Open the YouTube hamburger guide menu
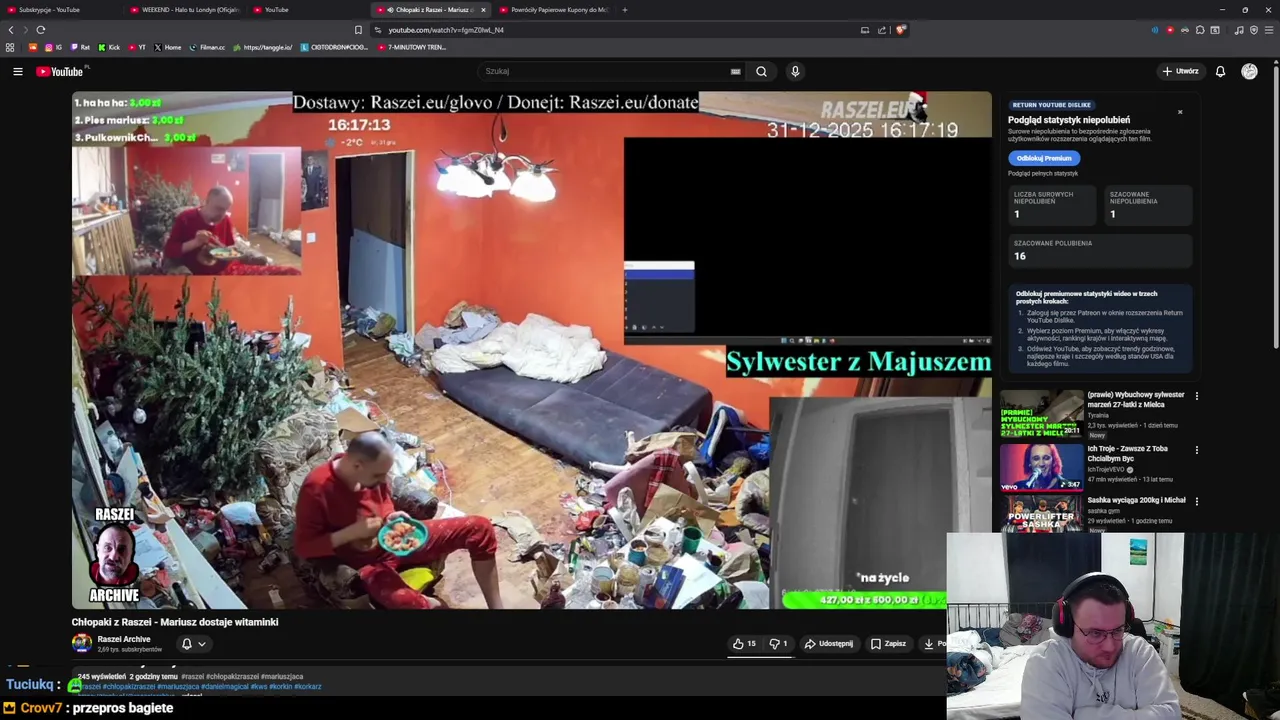Screen dimensions: 1280x720 (17, 71)
